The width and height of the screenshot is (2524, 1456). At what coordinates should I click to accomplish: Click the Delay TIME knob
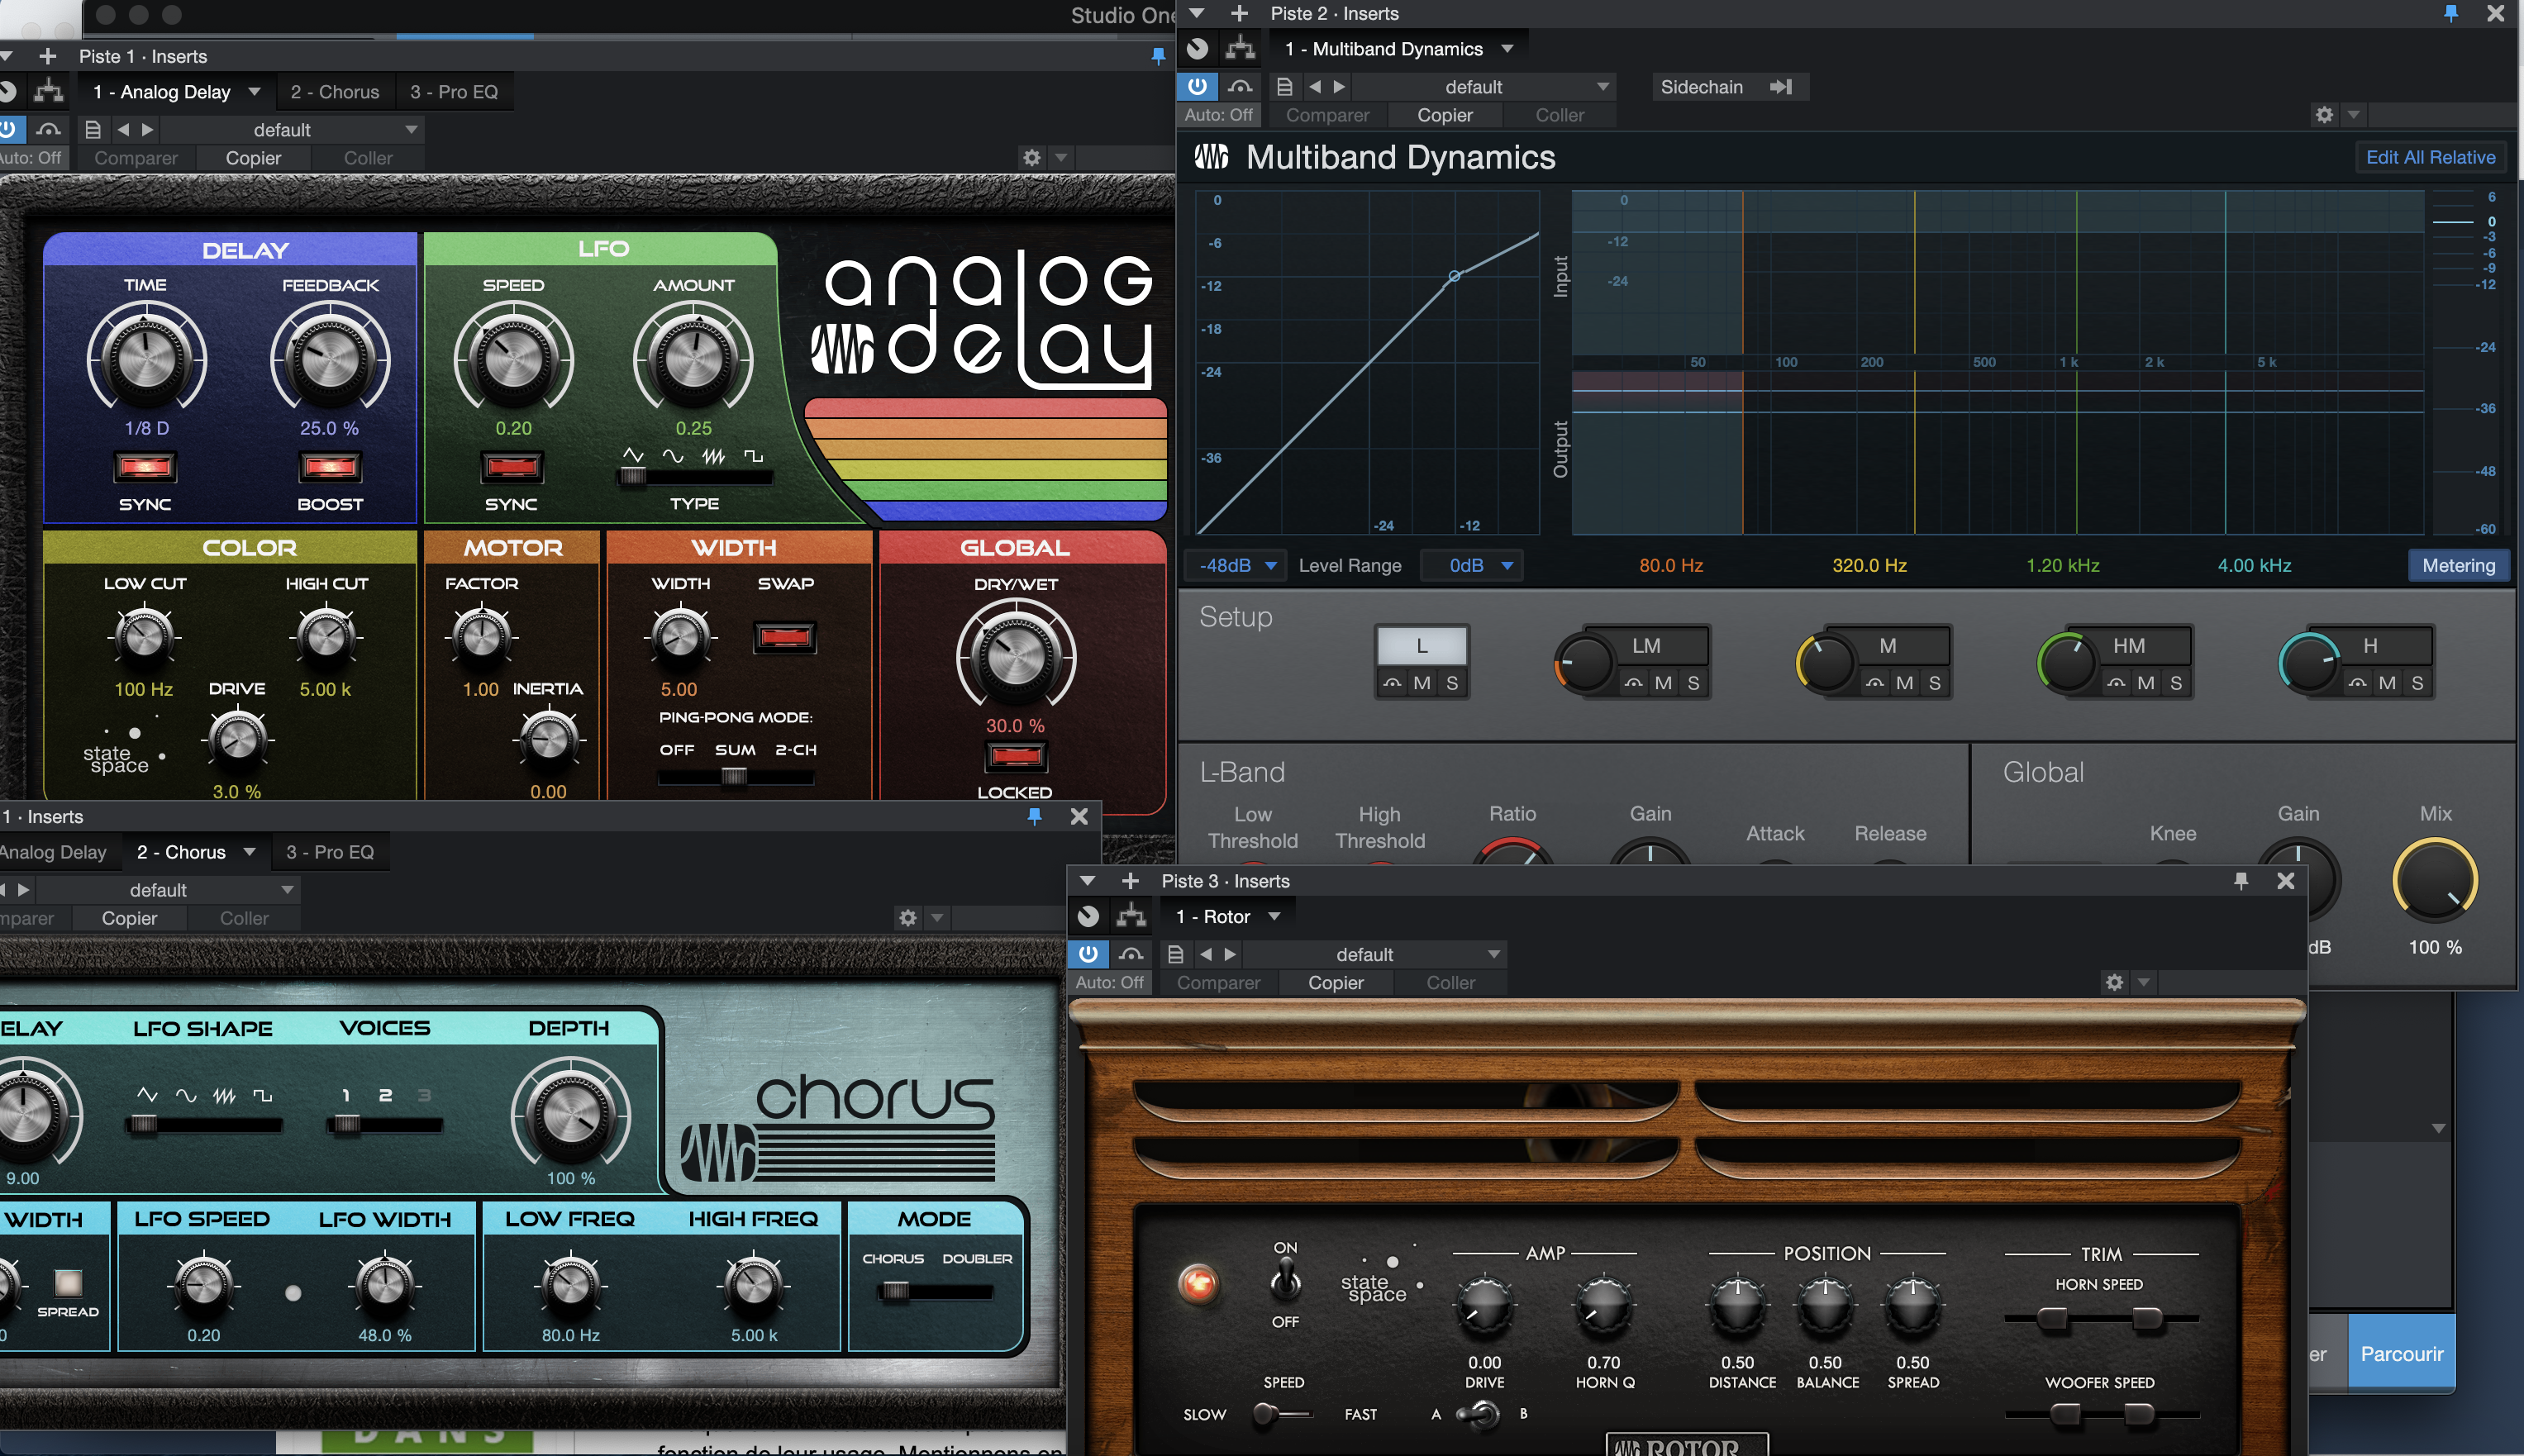(146, 358)
